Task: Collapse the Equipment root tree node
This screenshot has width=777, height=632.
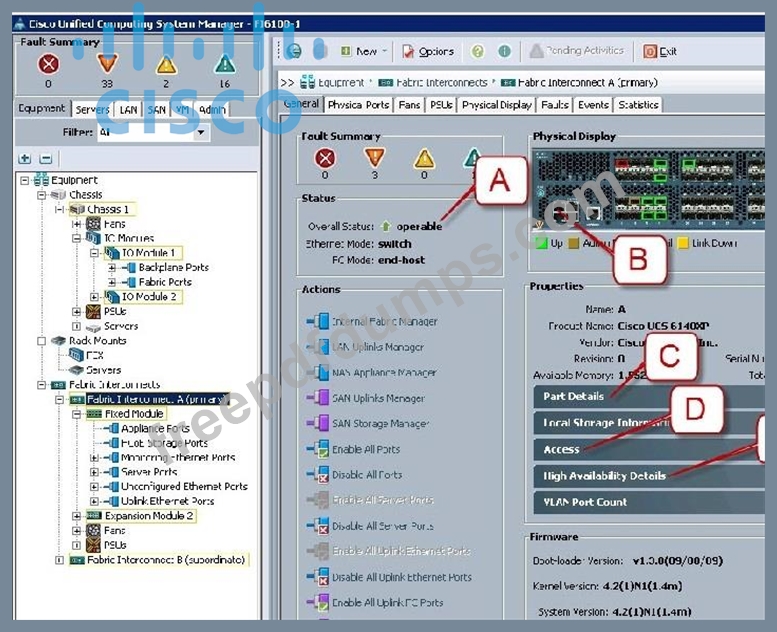Action: (24, 180)
